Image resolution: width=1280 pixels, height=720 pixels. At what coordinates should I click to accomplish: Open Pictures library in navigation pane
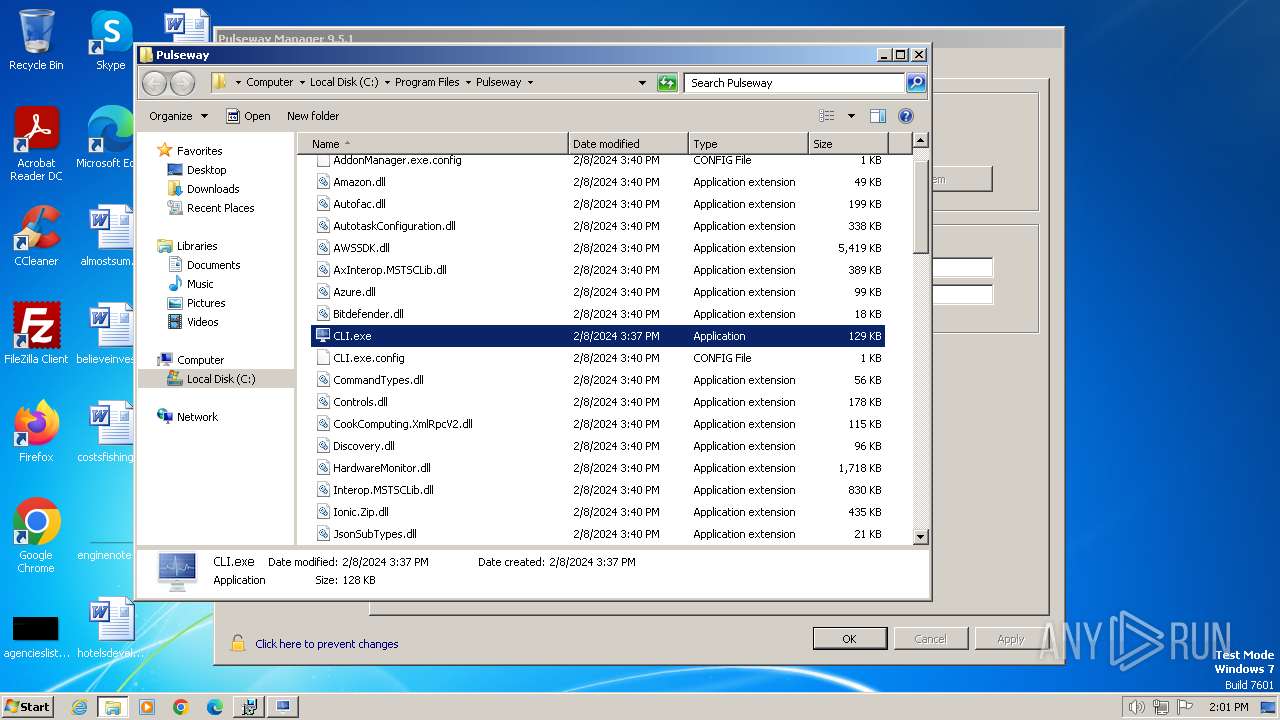point(206,303)
